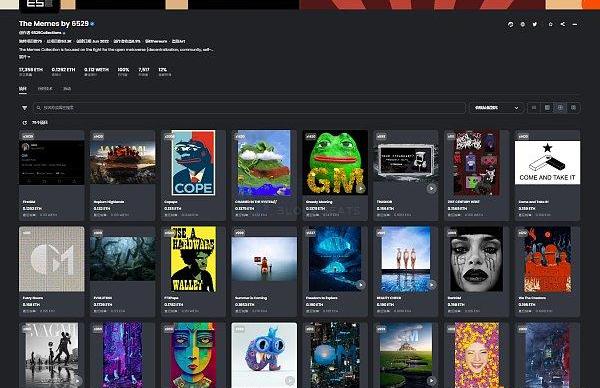Image resolution: width=600 pixels, height=388 pixels.
Task: Open the Etherscan-style round link icon
Action: click(510, 24)
